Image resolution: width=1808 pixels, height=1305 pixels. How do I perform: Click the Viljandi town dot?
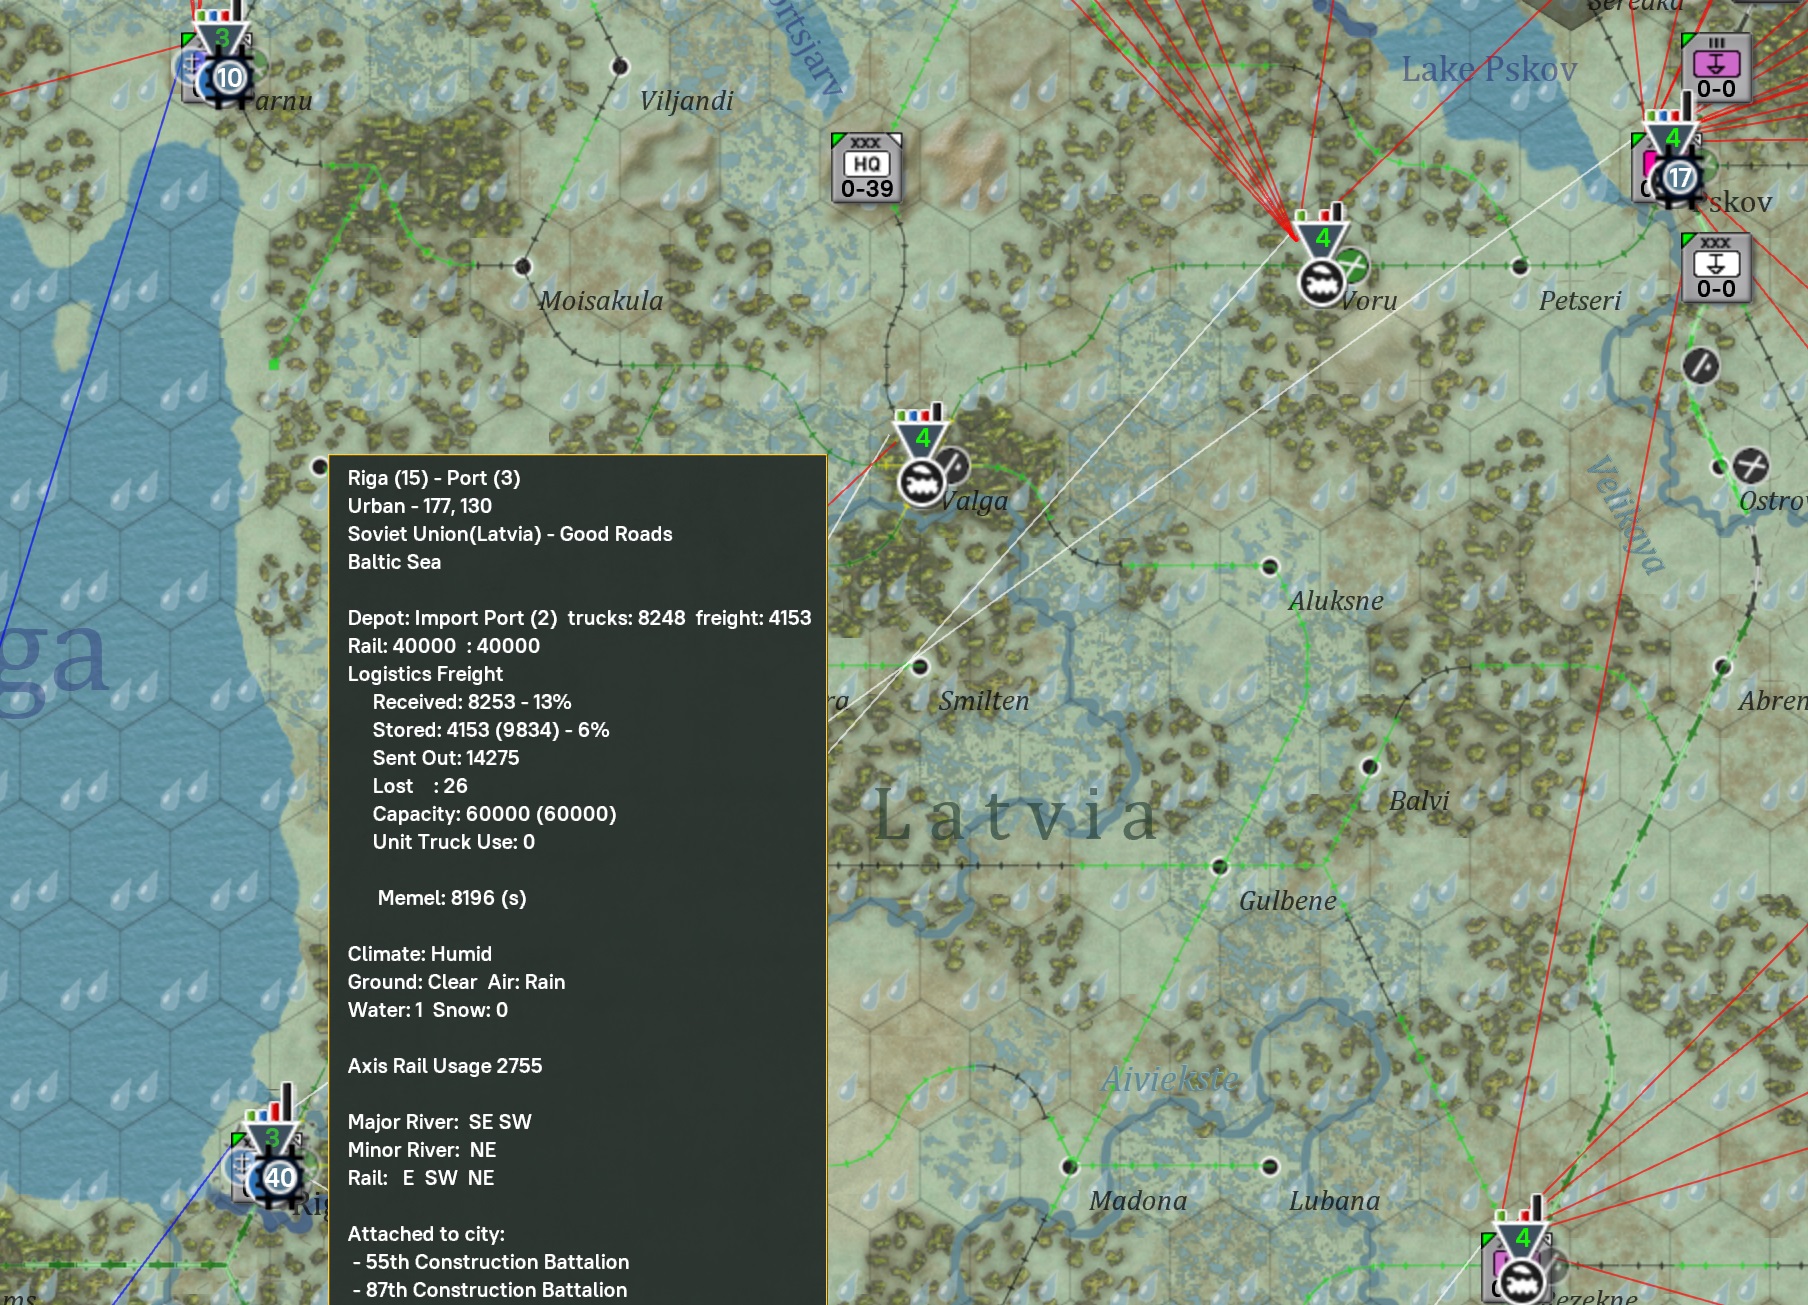tap(620, 67)
